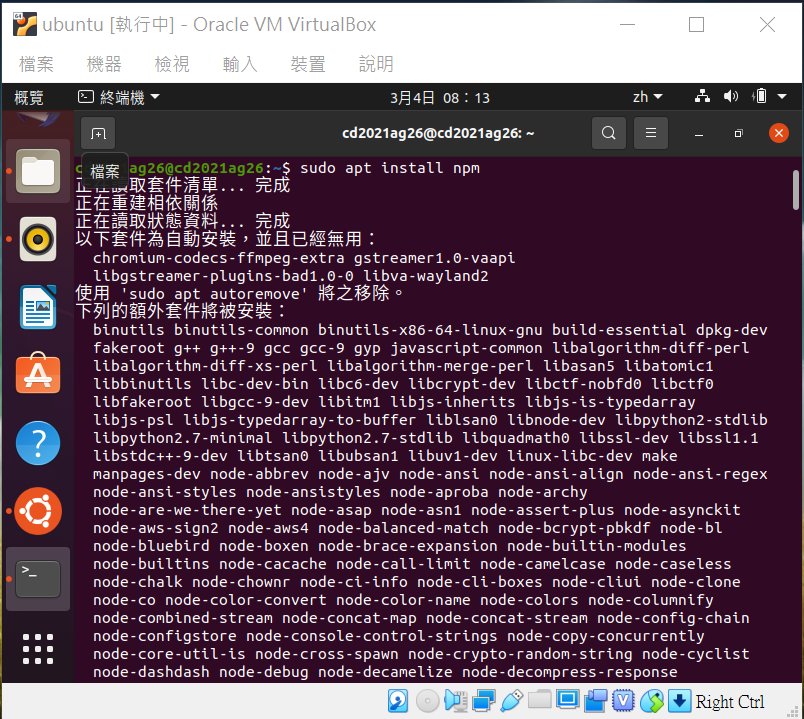Click the optical disc indicator in status bar
Image resolution: width=804 pixels, height=719 pixels.
(x=427, y=701)
